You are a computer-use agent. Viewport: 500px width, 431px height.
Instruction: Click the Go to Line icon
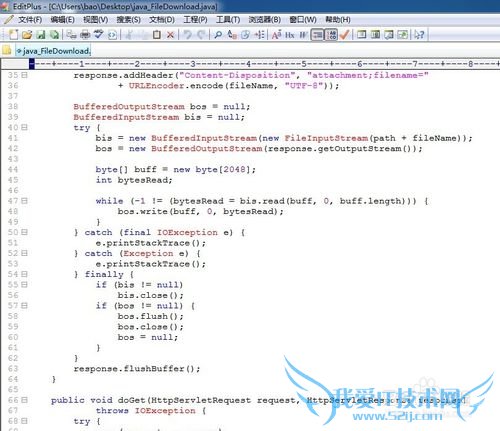point(259,35)
